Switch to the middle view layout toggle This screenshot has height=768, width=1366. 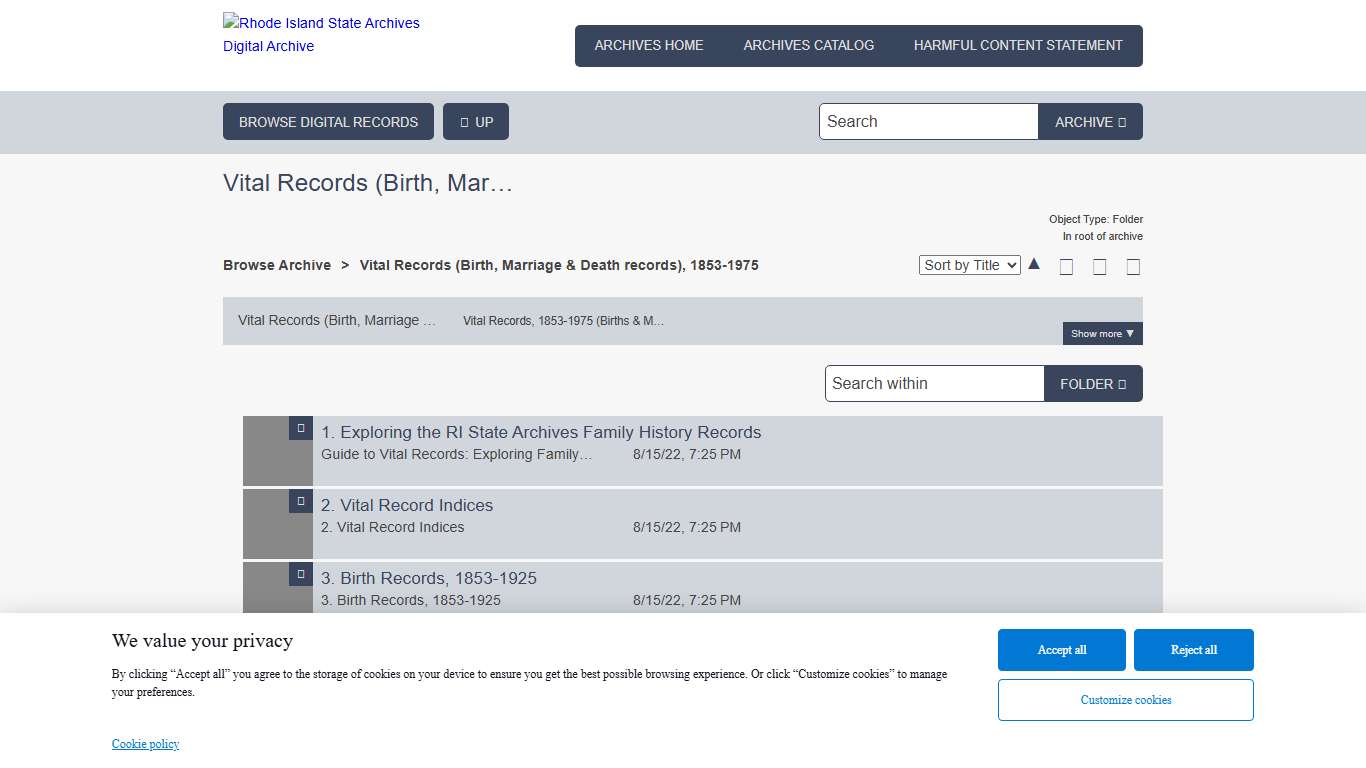[x=1100, y=266]
